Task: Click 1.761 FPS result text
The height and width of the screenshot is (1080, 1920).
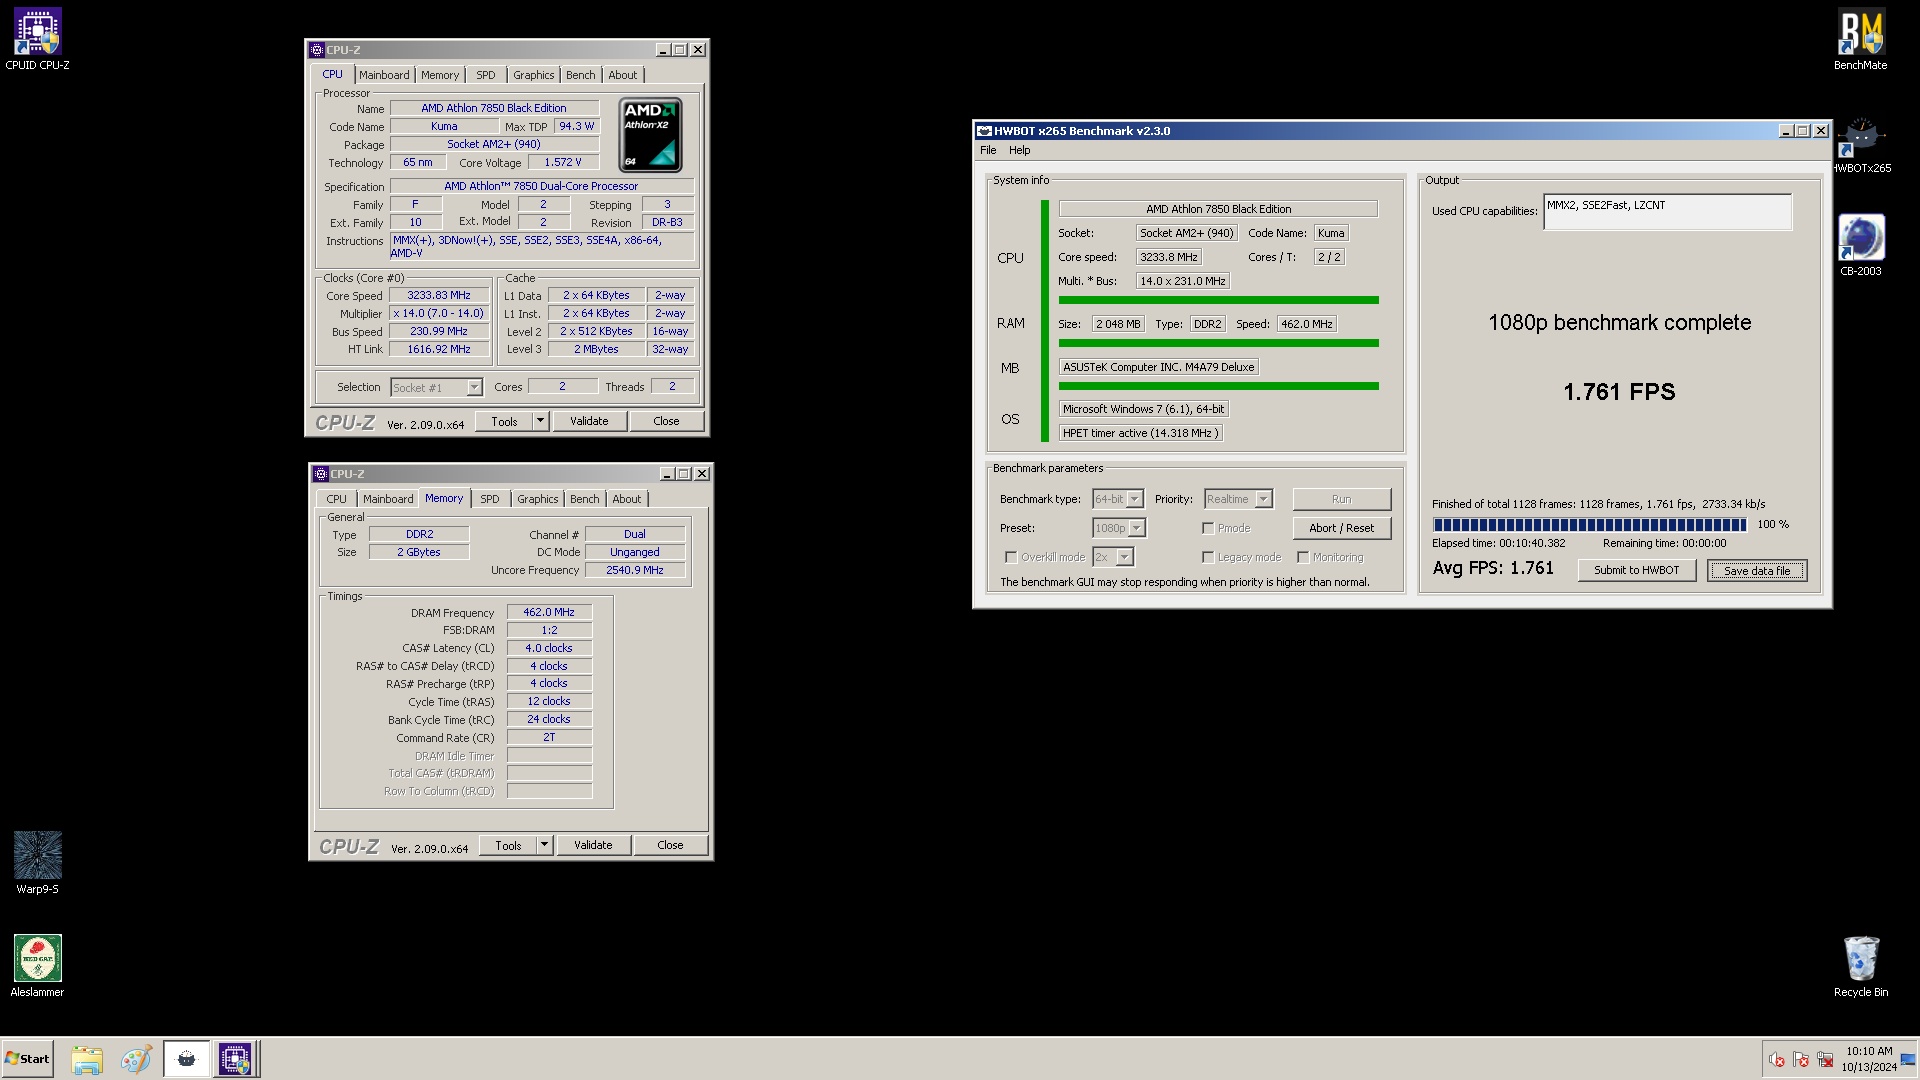Action: 1619,393
